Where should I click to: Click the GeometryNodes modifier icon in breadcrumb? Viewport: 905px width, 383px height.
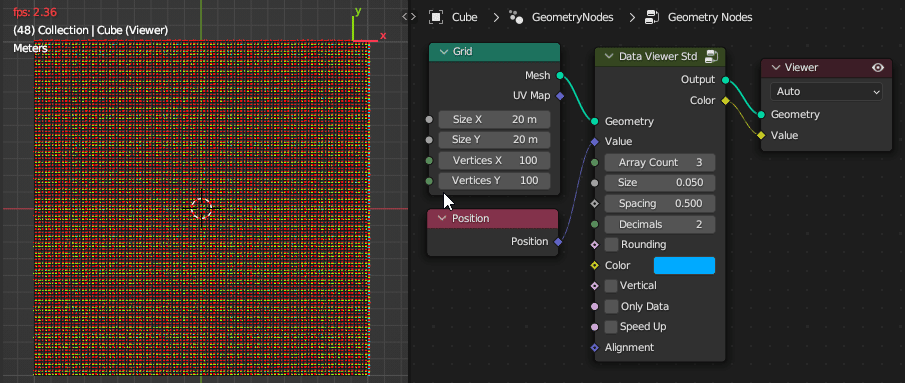coord(516,17)
